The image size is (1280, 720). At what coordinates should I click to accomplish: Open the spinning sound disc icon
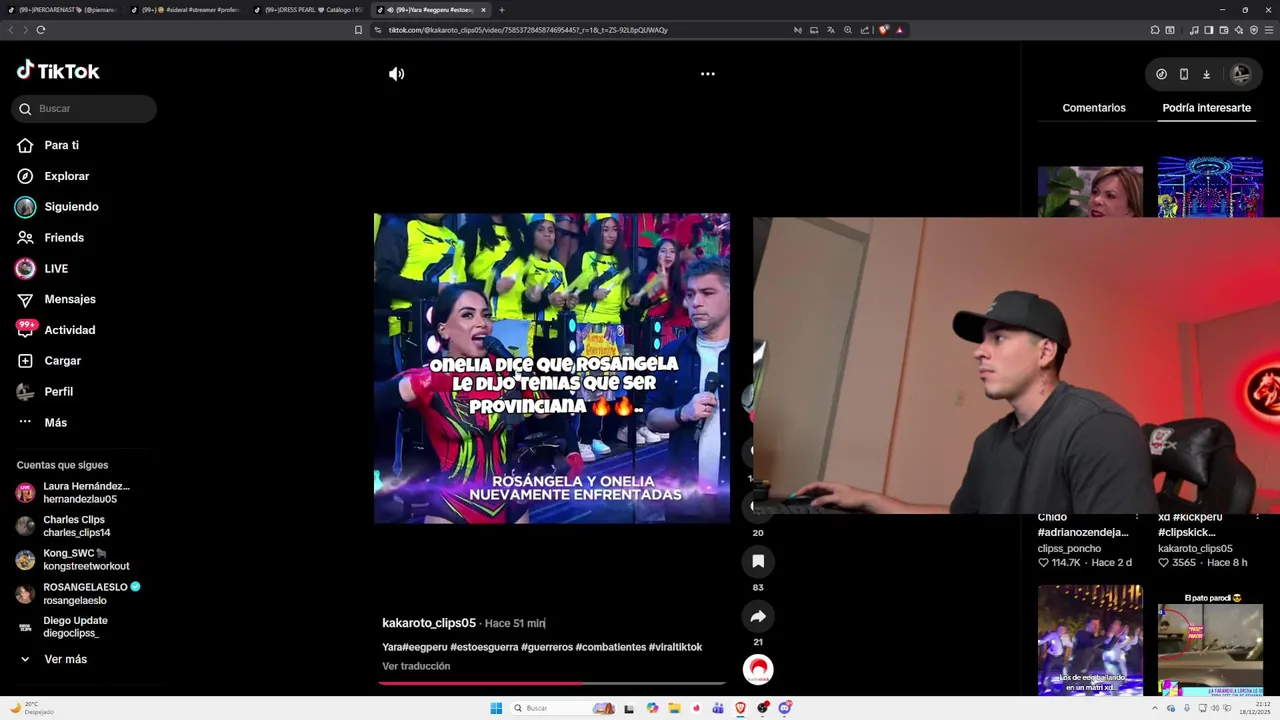tap(758, 669)
